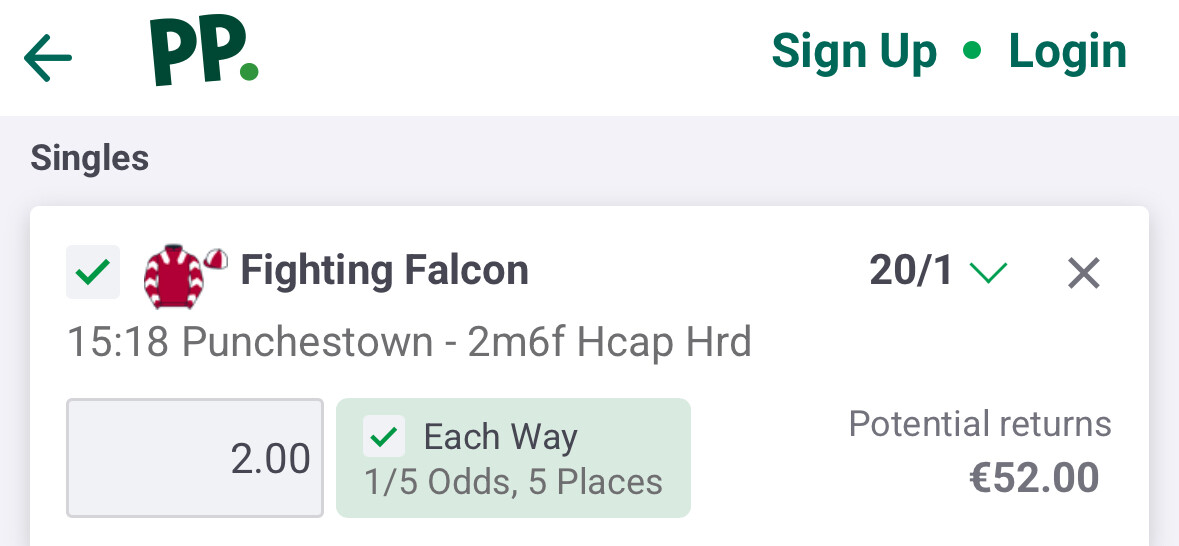This screenshot has height=546, width=1179.
Task: Click the green dot between Sign Up and Login
Action: click(x=972, y=51)
